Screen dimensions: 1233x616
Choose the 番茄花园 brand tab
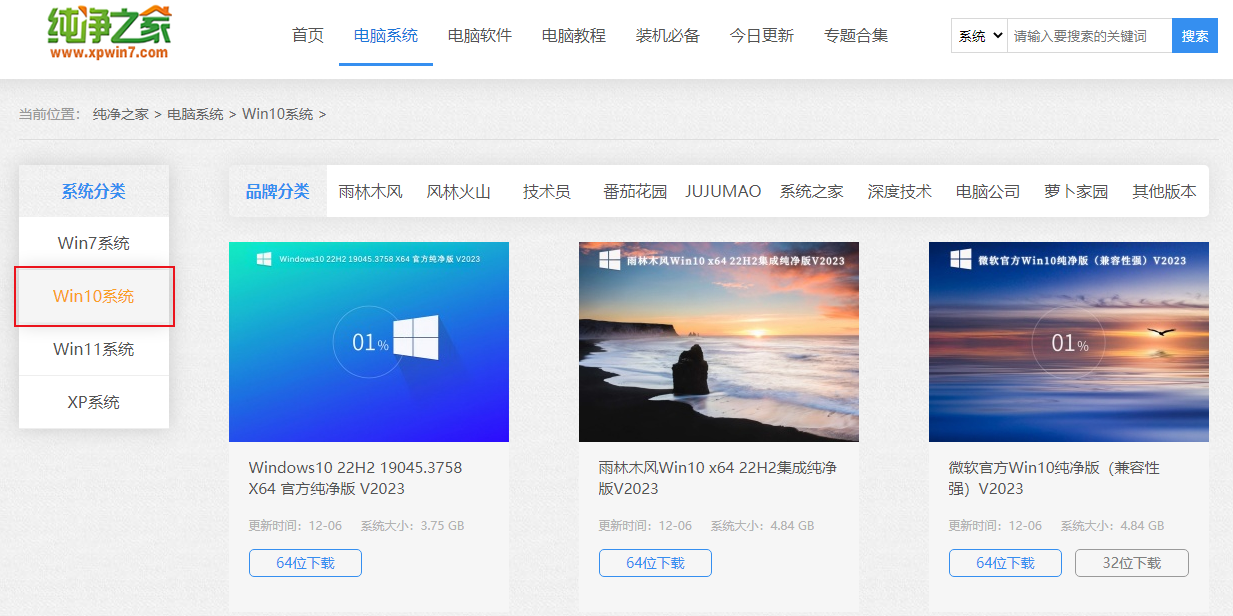636,191
